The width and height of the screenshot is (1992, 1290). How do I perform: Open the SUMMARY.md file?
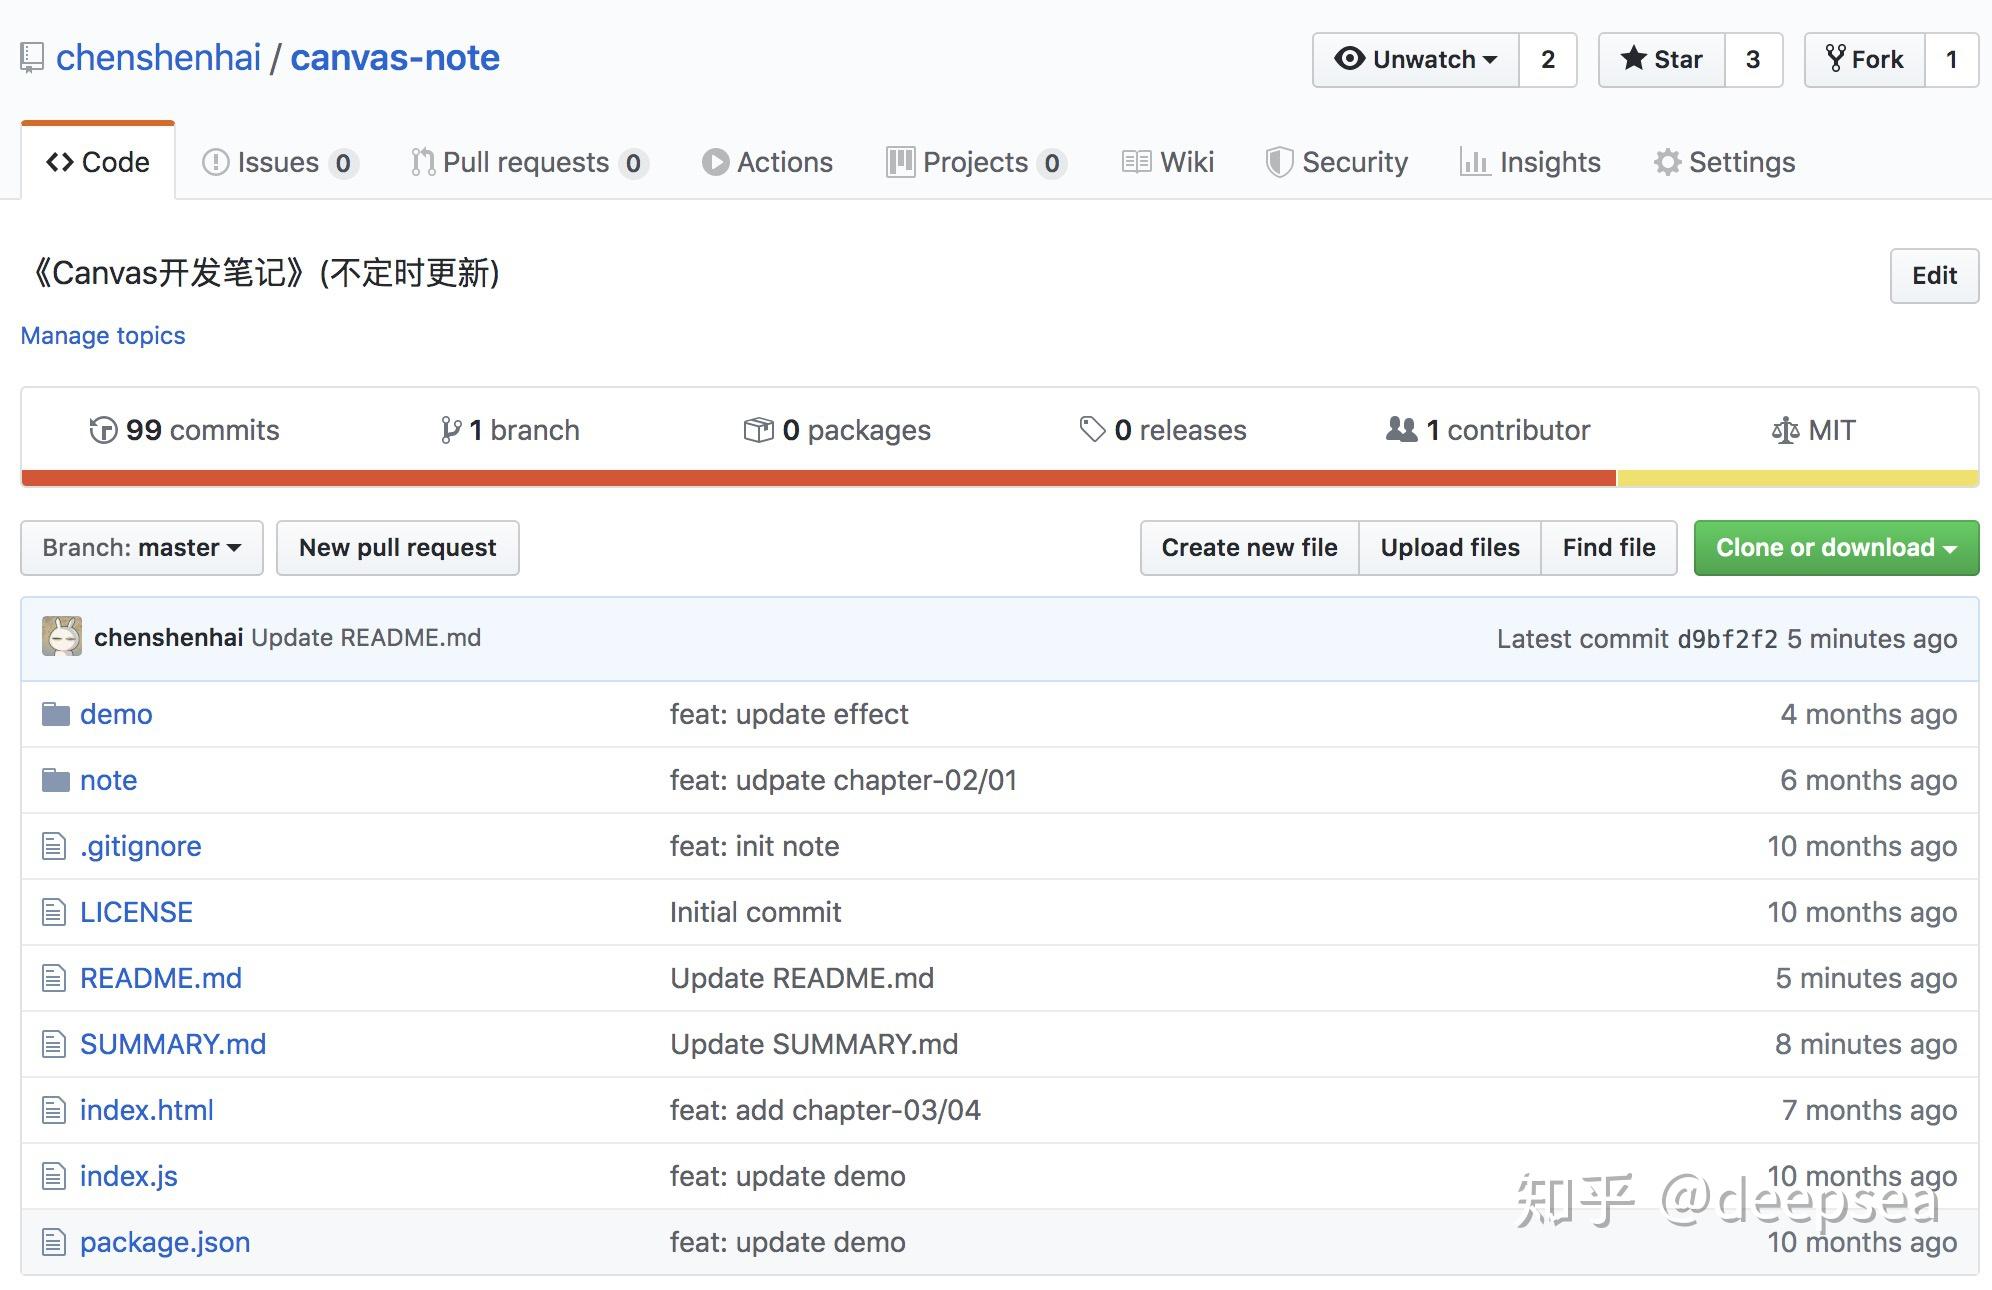coord(173,1044)
